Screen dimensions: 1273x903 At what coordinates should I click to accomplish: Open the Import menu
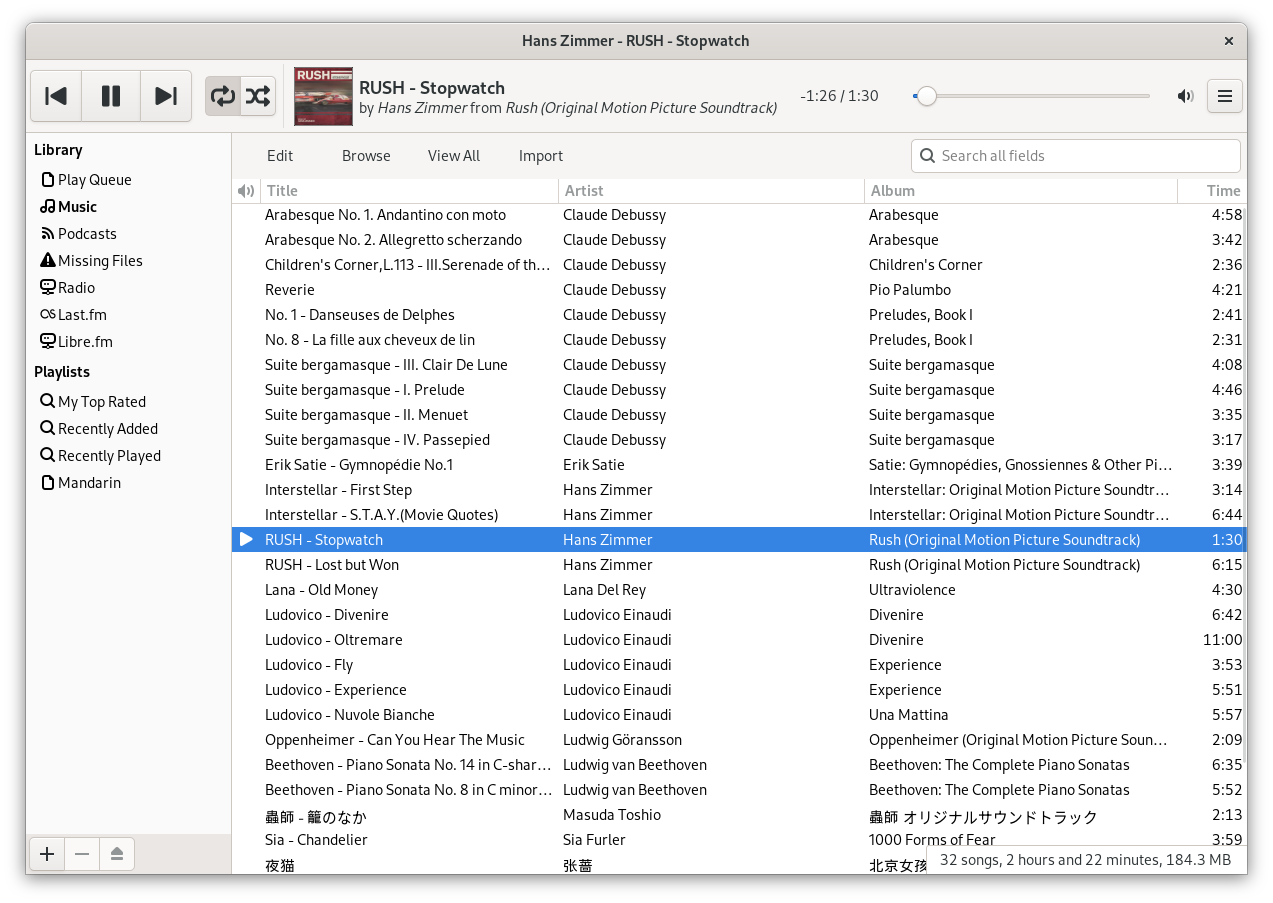tap(540, 156)
